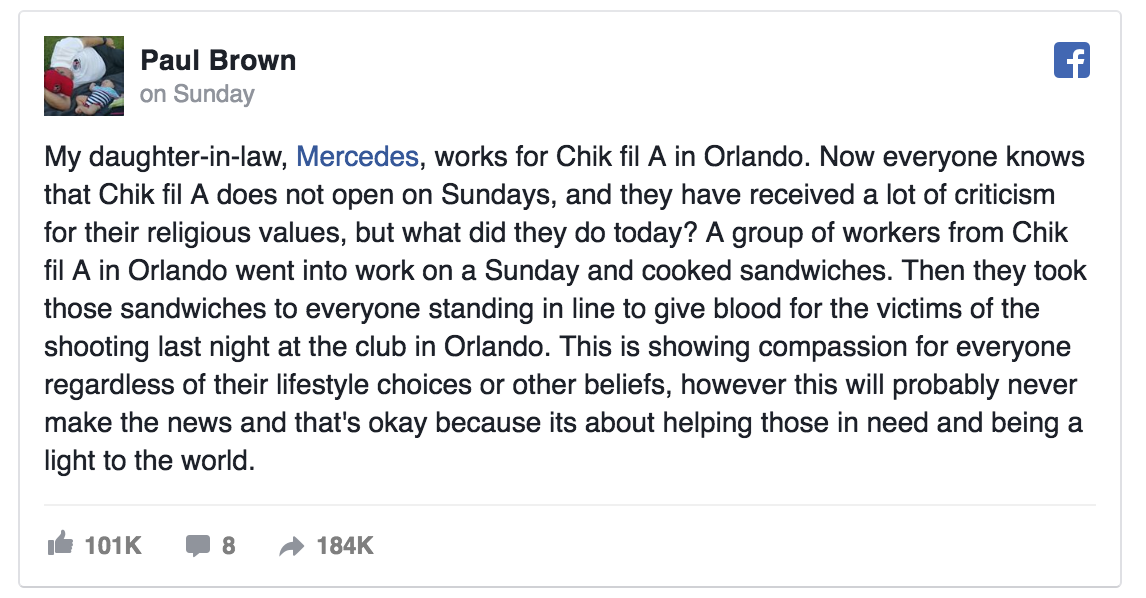Click the phrase 'lifestyle choices' in post
The height and width of the screenshot is (598, 1146).
[373, 385]
